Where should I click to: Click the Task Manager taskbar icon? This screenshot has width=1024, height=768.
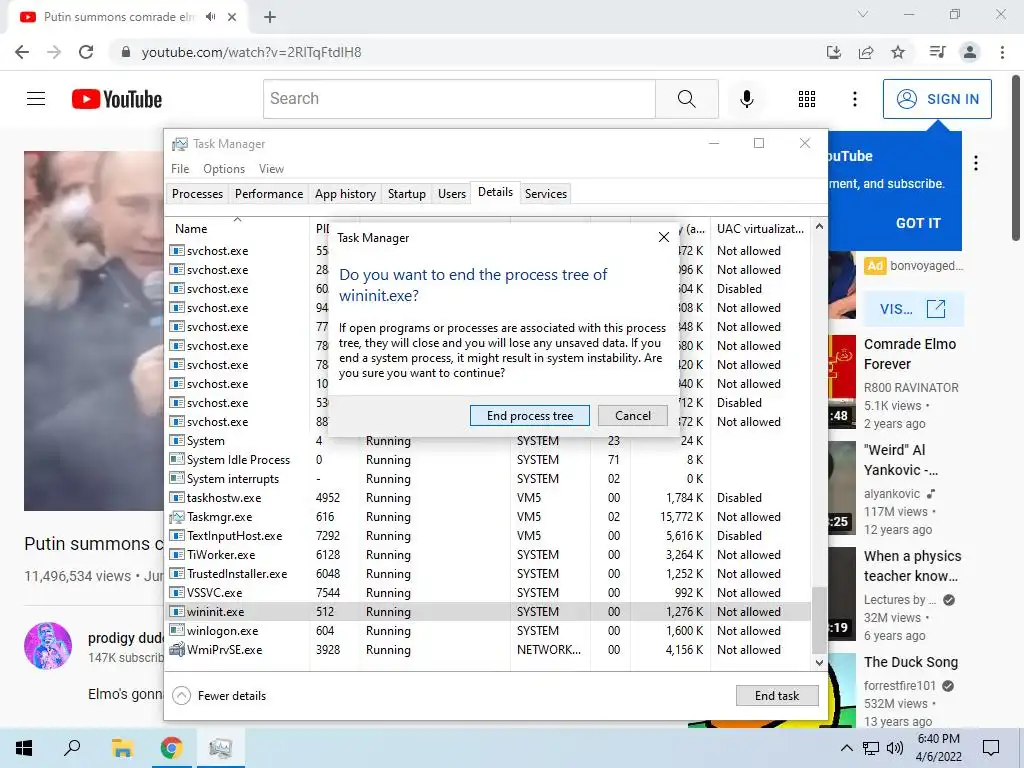pyautogui.click(x=220, y=748)
